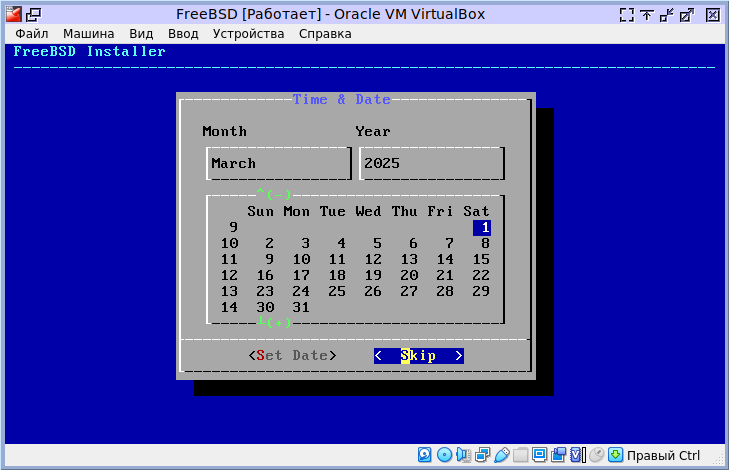Pick day 2 under Sun
The width and height of the screenshot is (729, 470).
(x=269, y=243)
